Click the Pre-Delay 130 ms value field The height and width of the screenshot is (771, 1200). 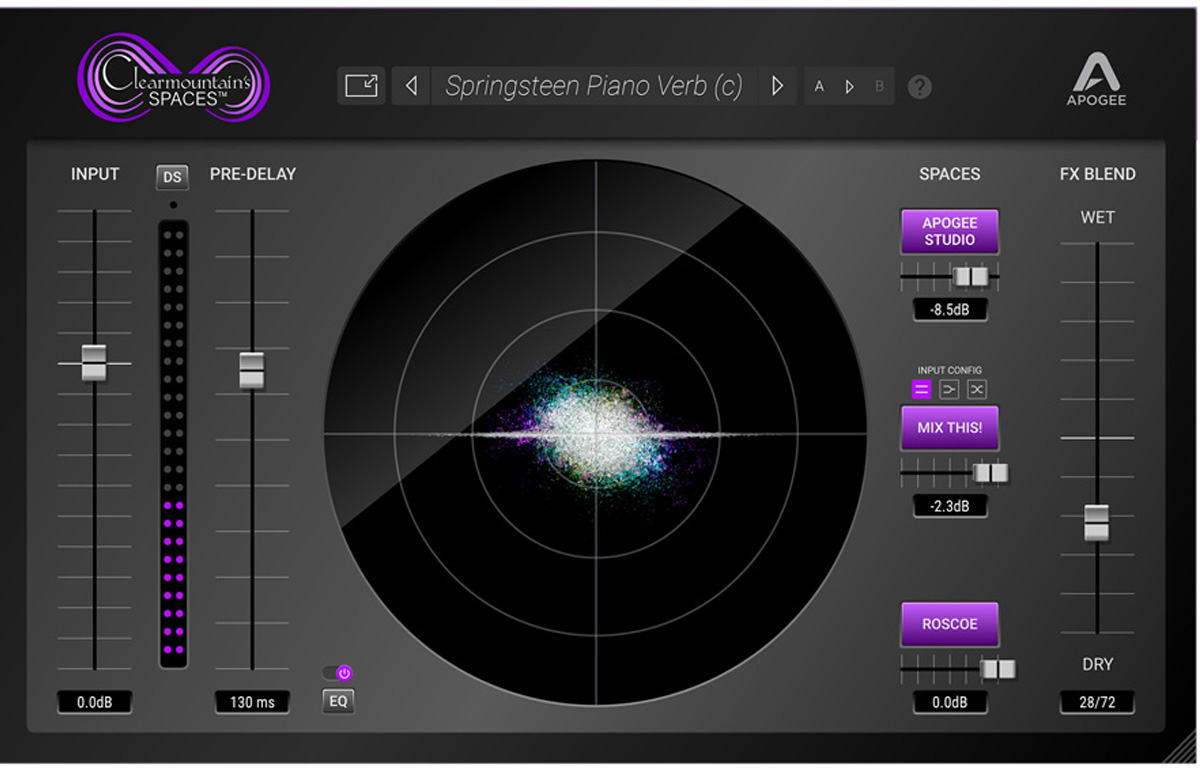(252, 702)
